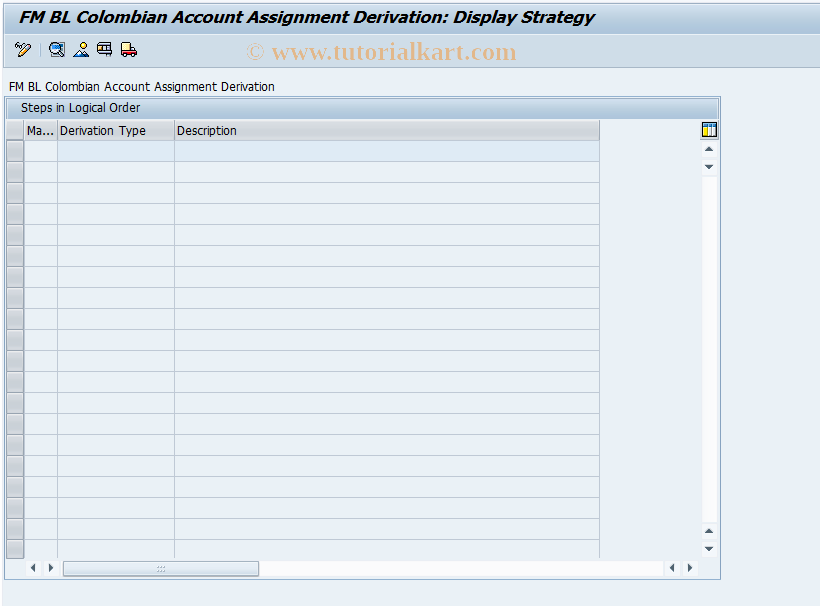
Task: Click the magnifier detail view icon
Action: coord(56,50)
